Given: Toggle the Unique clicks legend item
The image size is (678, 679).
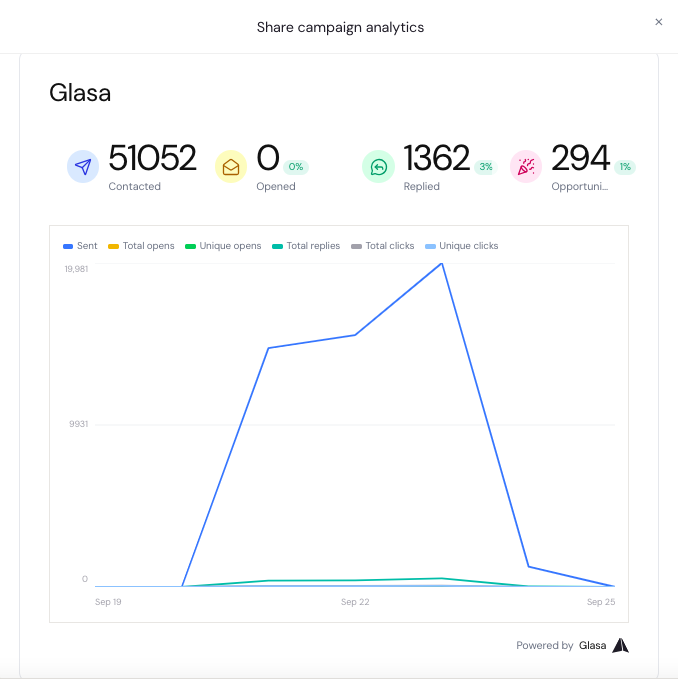Looking at the screenshot, I should coord(462,246).
